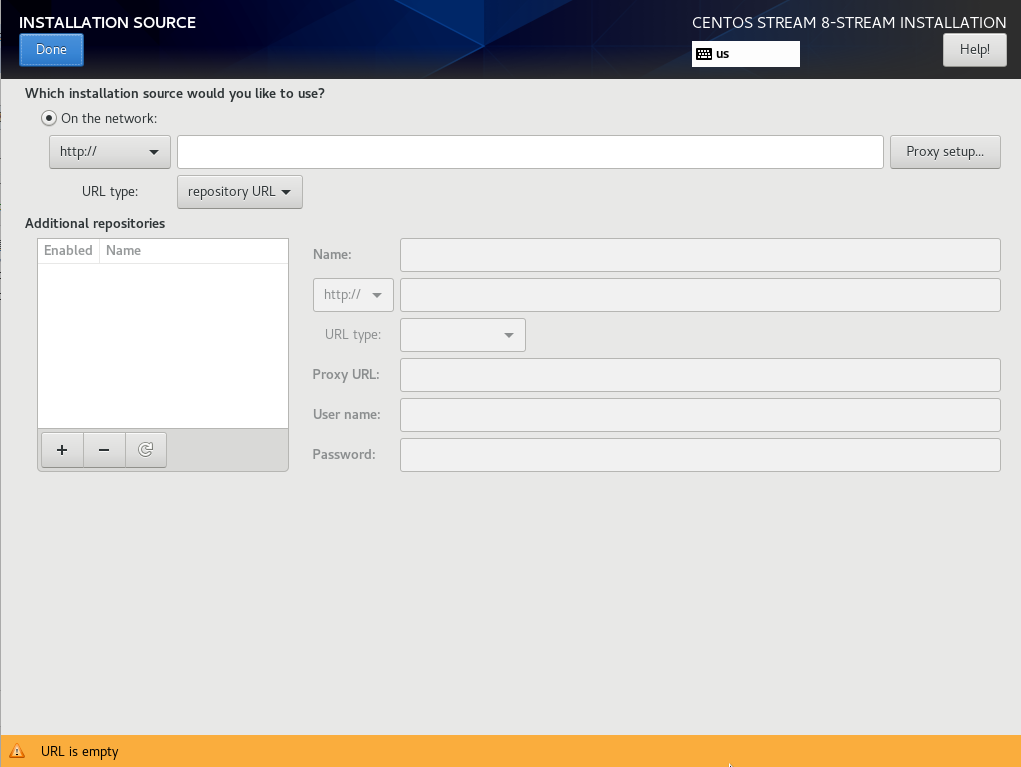Focus the Password input field
1021x767 pixels.
tap(700, 455)
